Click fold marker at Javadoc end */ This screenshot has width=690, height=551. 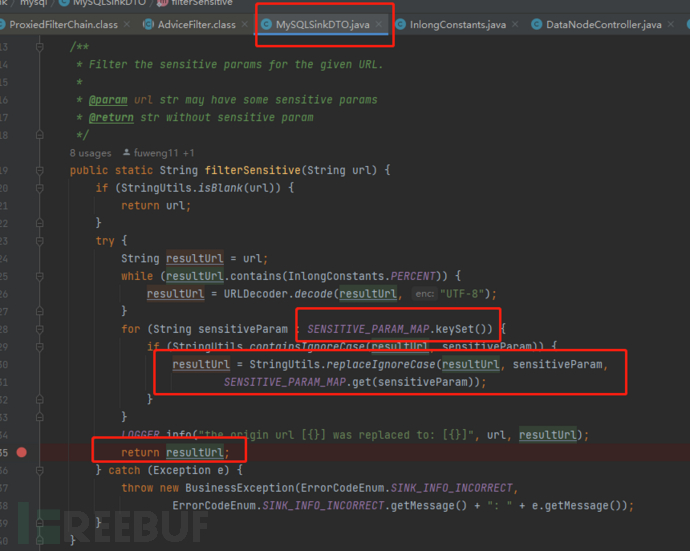click(x=40, y=135)
